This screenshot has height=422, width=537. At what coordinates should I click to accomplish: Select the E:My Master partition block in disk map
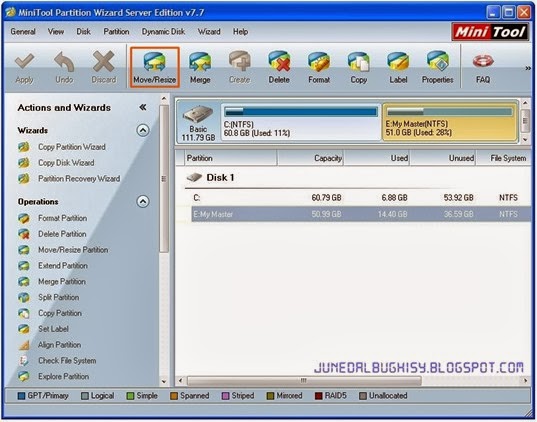450,122
